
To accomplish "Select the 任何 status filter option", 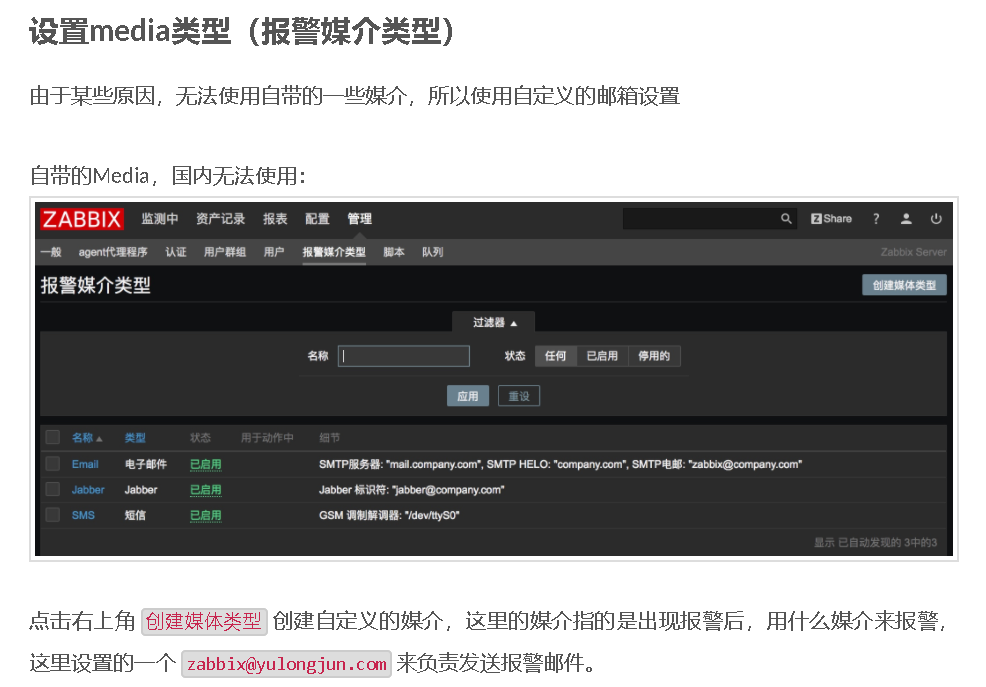I will pyautogui.click(x=555, y=356).
